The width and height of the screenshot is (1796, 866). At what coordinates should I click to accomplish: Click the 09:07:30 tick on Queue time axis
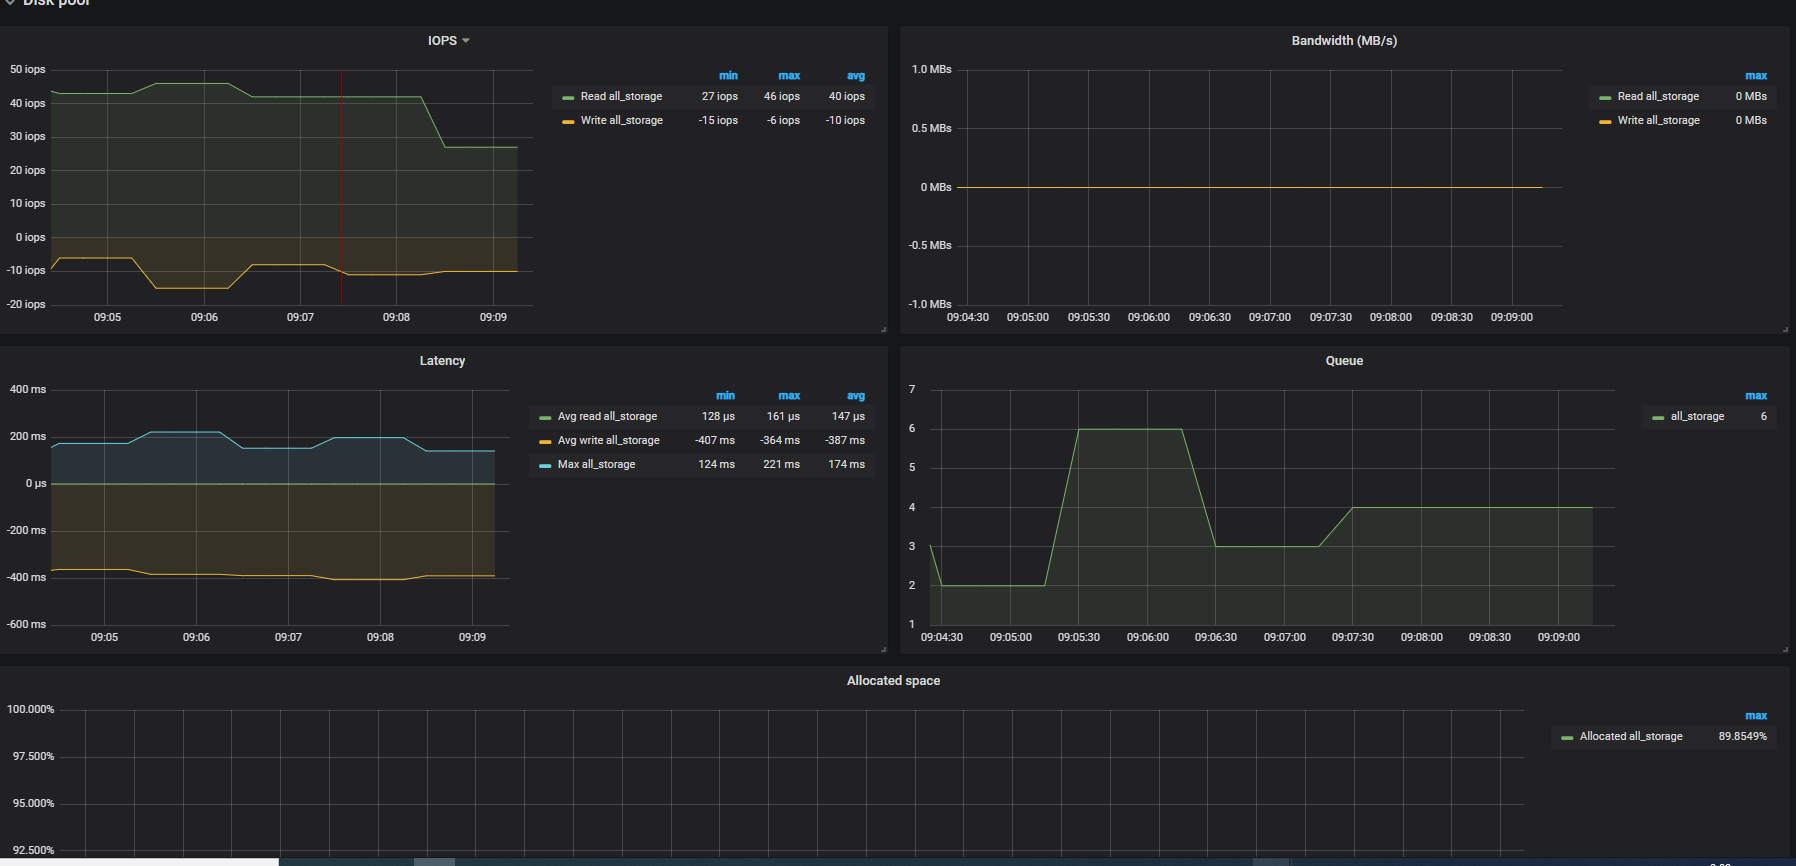tap(1353, 638)
